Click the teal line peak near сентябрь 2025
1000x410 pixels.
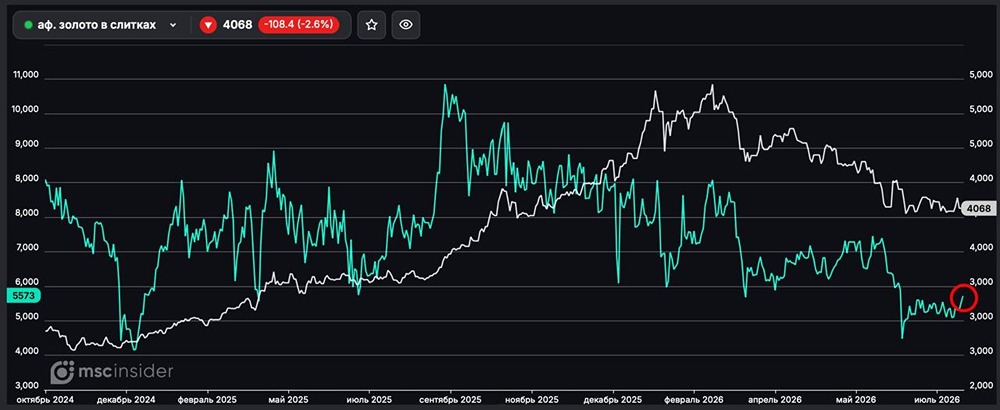tap(445, 85)
